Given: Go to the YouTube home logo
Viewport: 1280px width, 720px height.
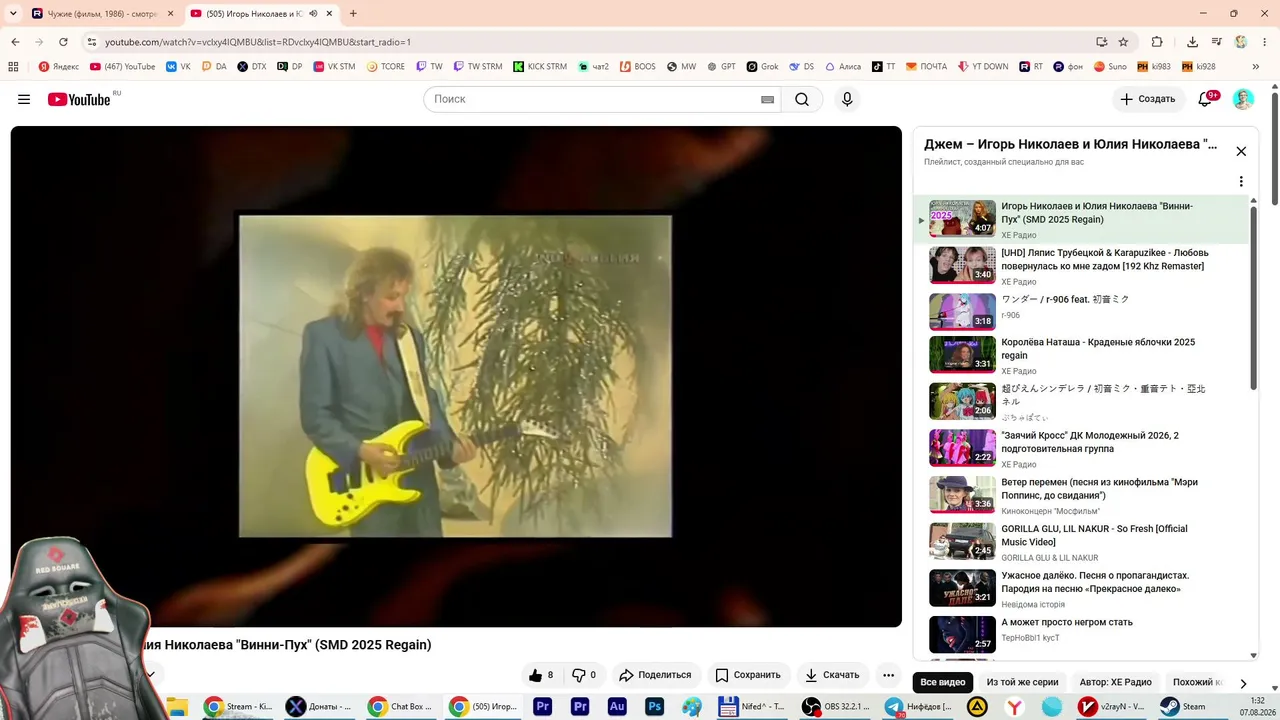Looking at the screenshot, I should (x=79, y=99).
